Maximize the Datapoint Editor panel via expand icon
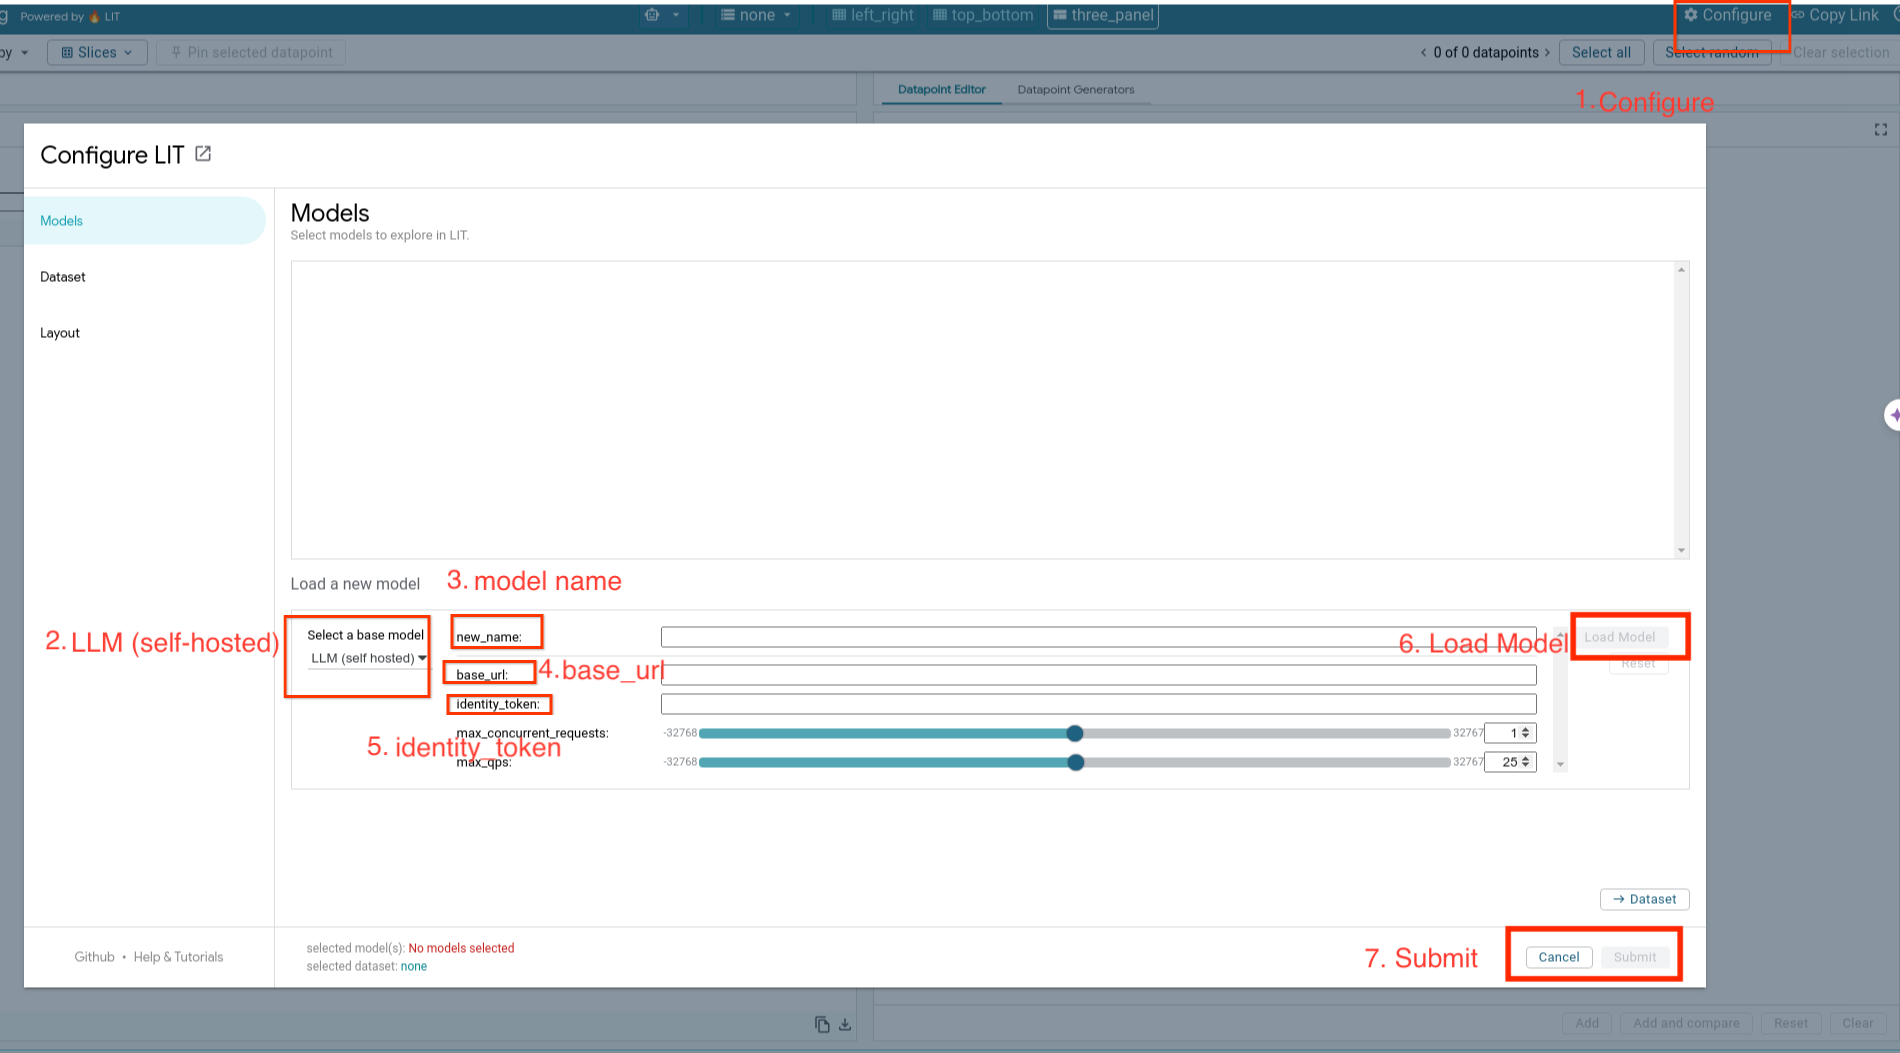 click(1880, 129)
